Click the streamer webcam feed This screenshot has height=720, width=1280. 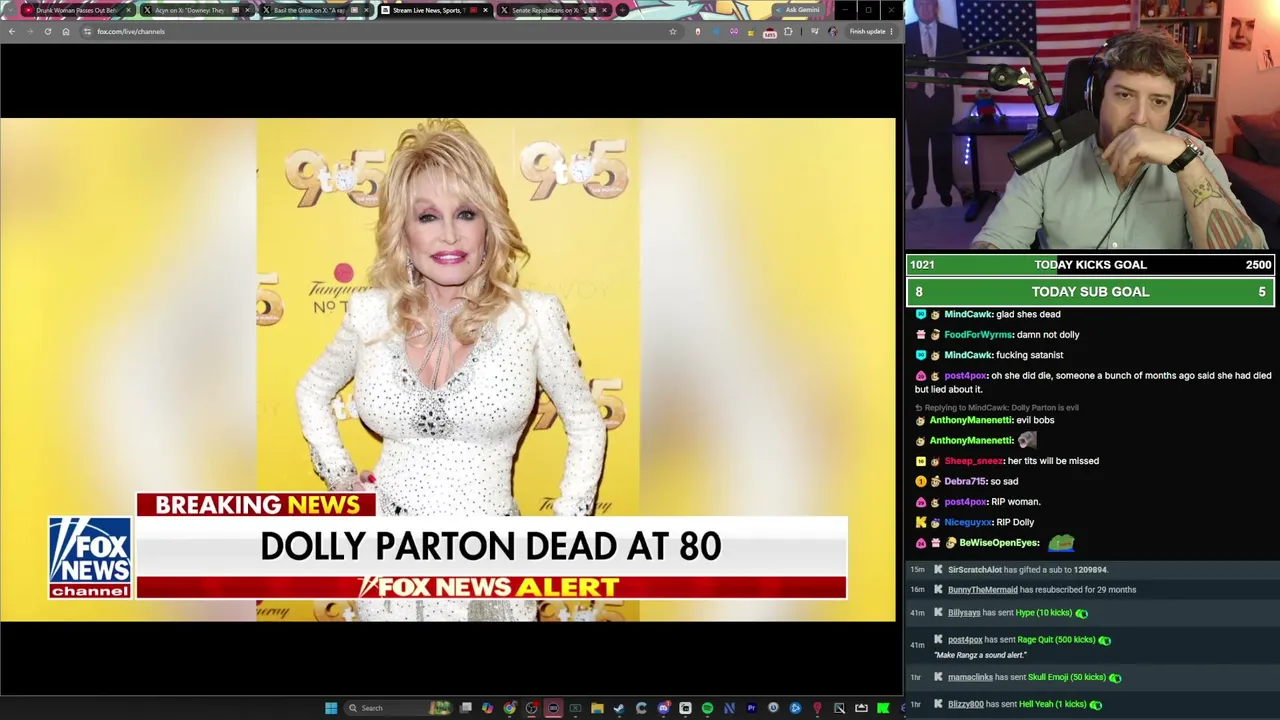click(x=1092, y=125)
